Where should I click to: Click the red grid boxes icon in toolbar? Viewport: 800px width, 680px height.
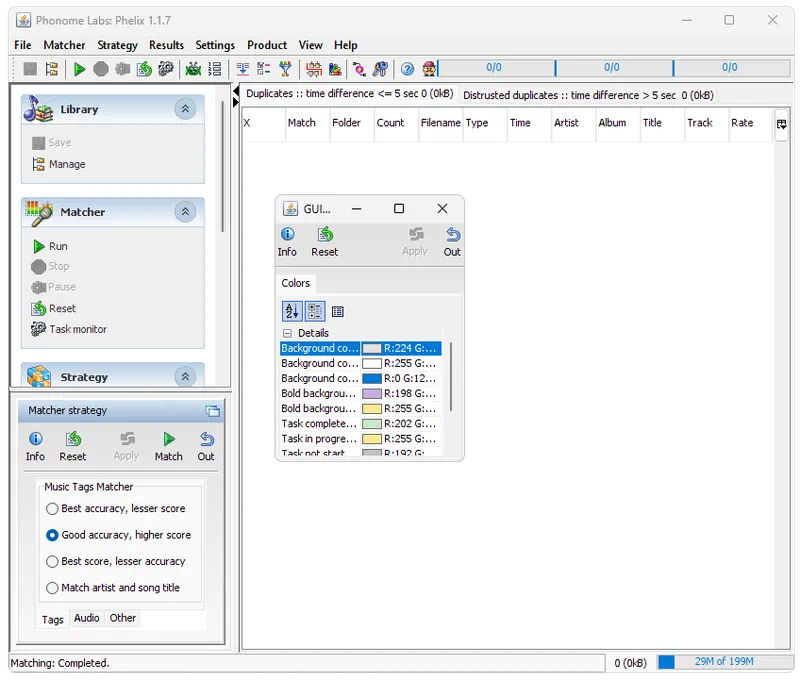tap(313, 69)
